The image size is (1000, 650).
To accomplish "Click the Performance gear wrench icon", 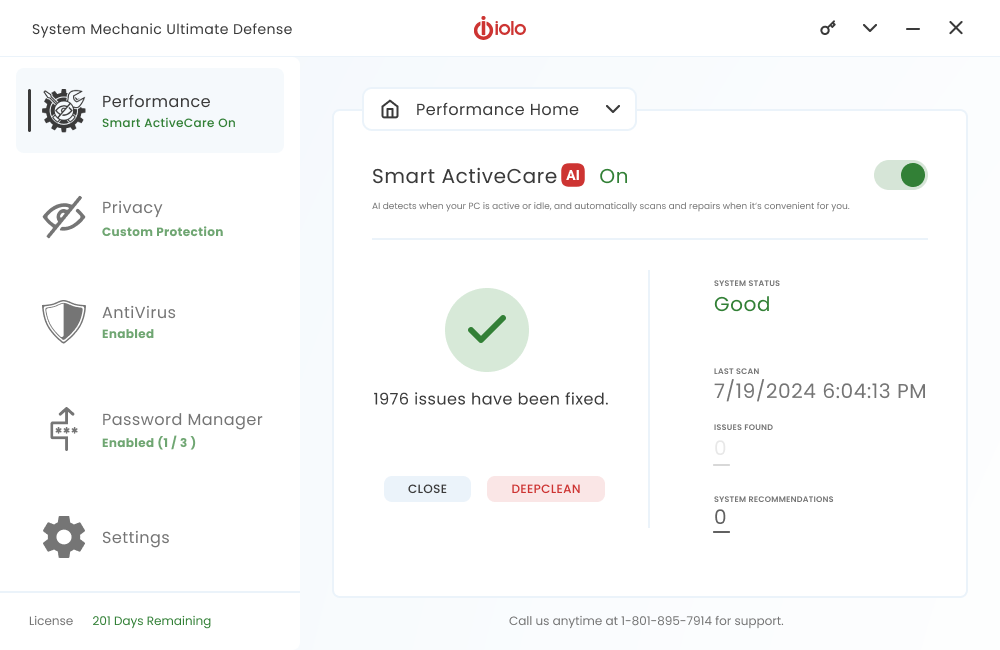I will pos(64,110).
